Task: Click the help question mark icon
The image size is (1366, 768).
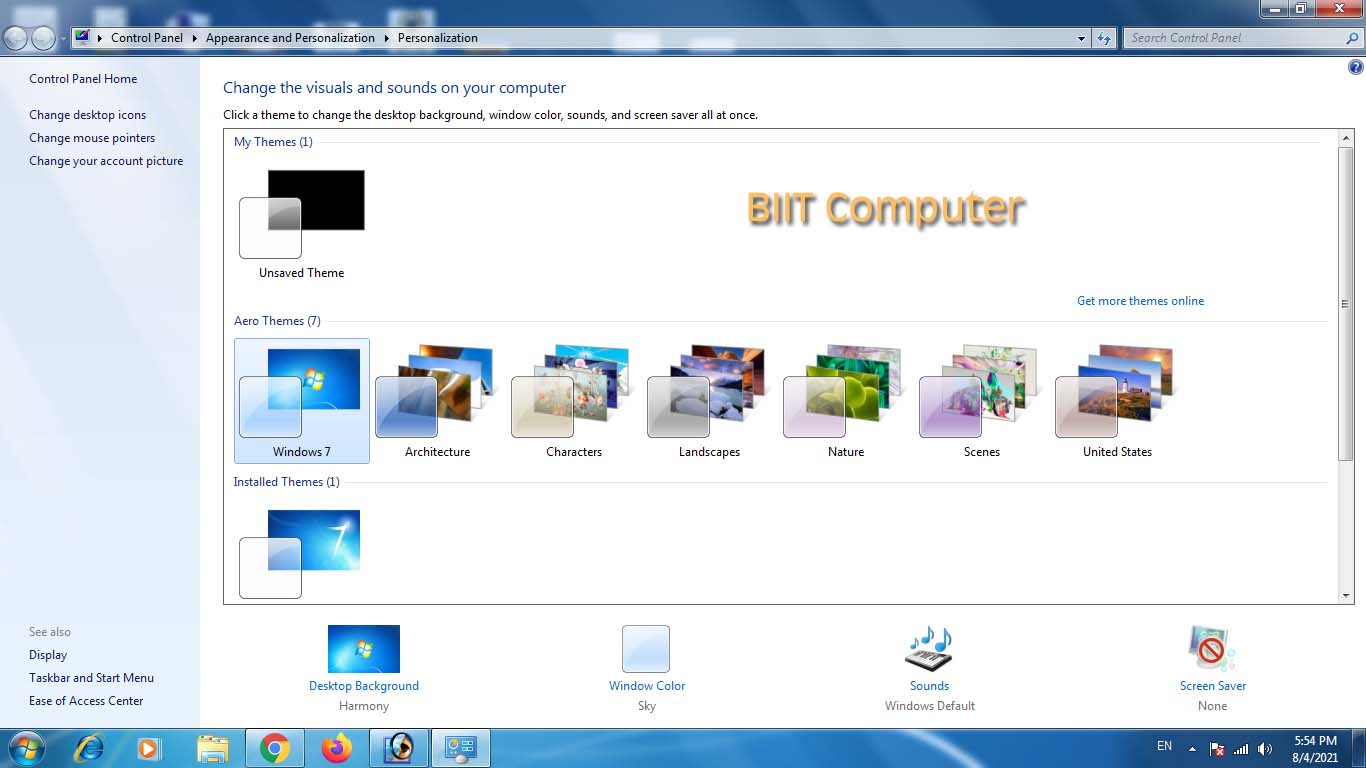Action: pos(1355,68)
